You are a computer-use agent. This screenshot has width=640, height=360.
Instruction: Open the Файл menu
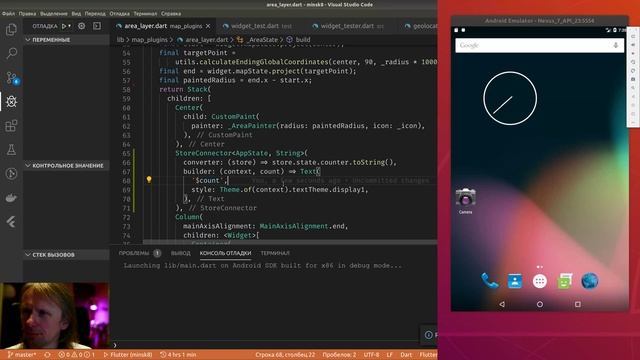[8, 13]
